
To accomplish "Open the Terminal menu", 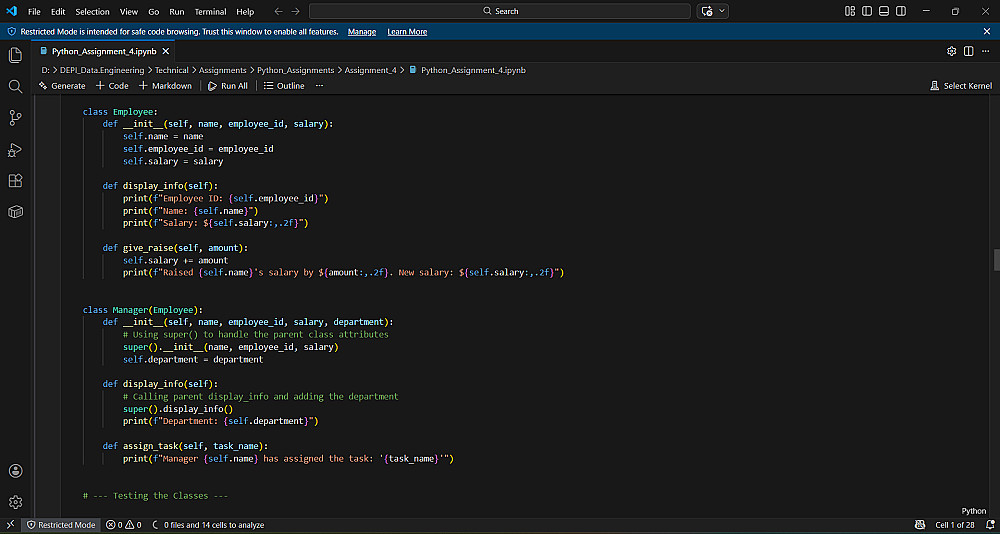I will pos(210,11).
